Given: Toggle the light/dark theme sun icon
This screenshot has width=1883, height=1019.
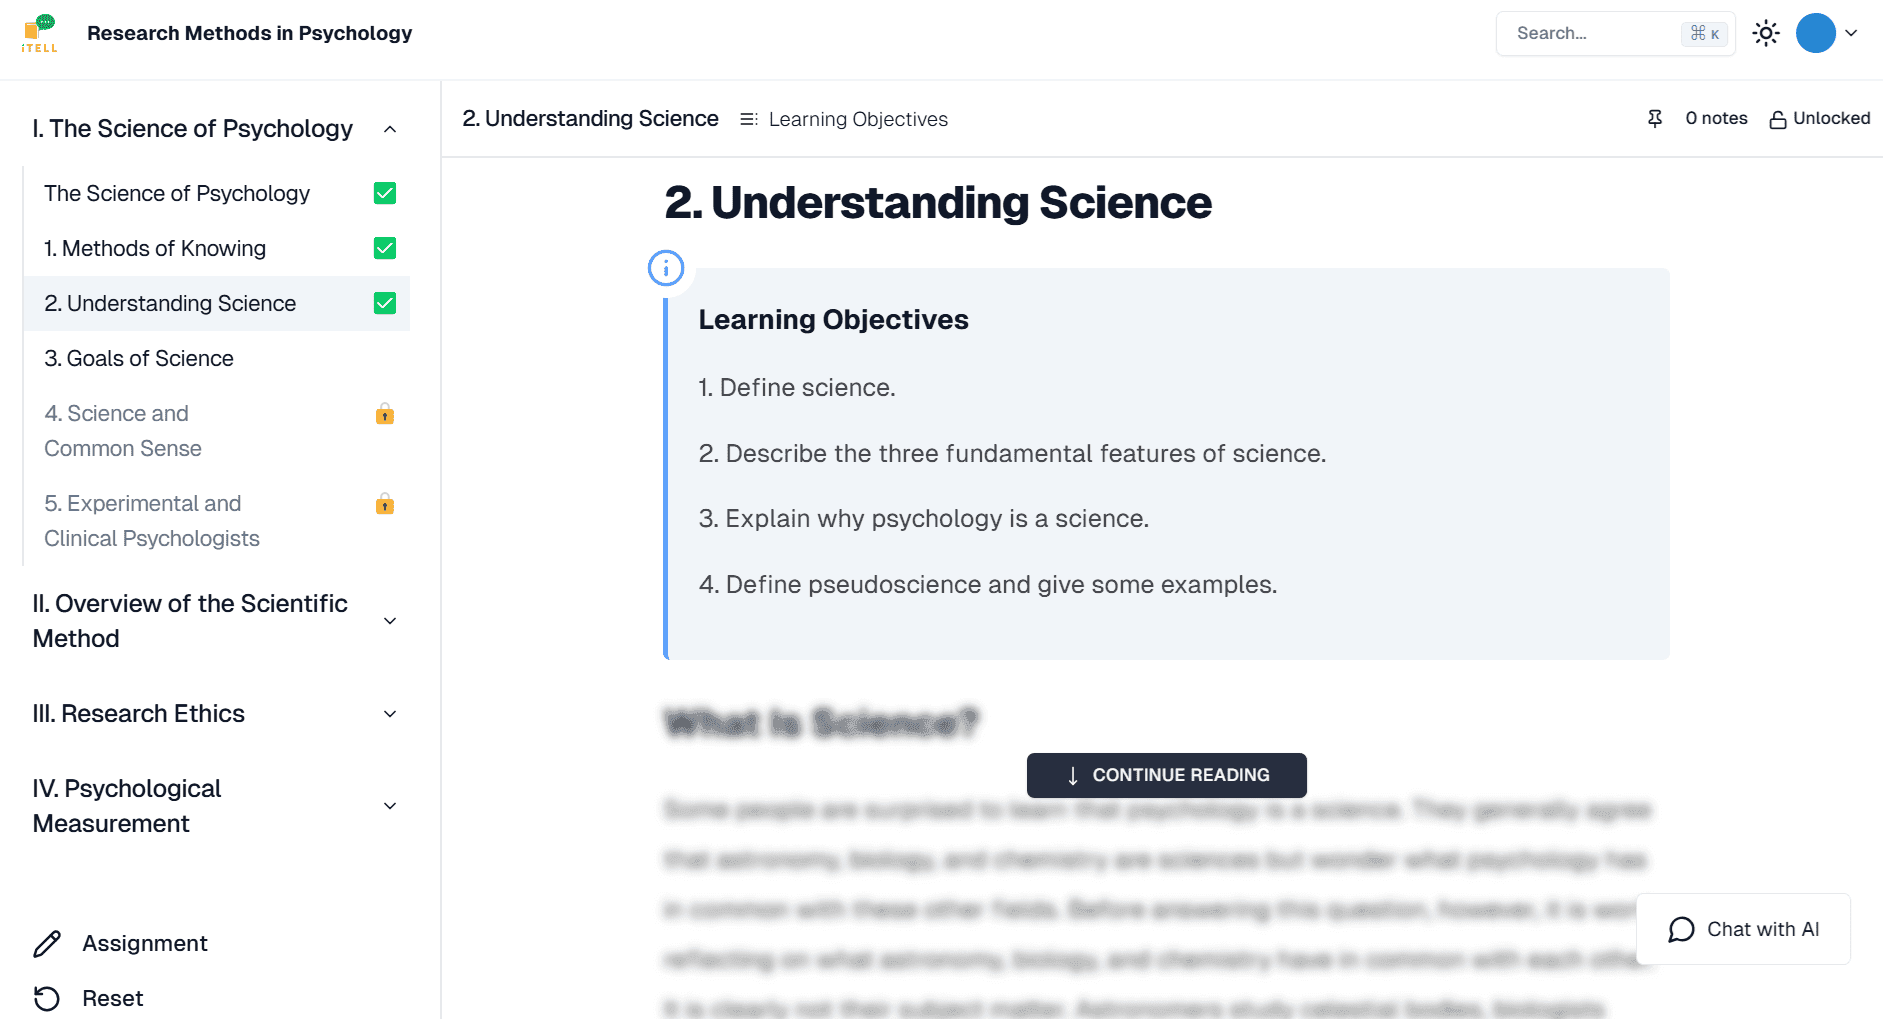Looking at the screenshot, I should tap(1766, 33).
